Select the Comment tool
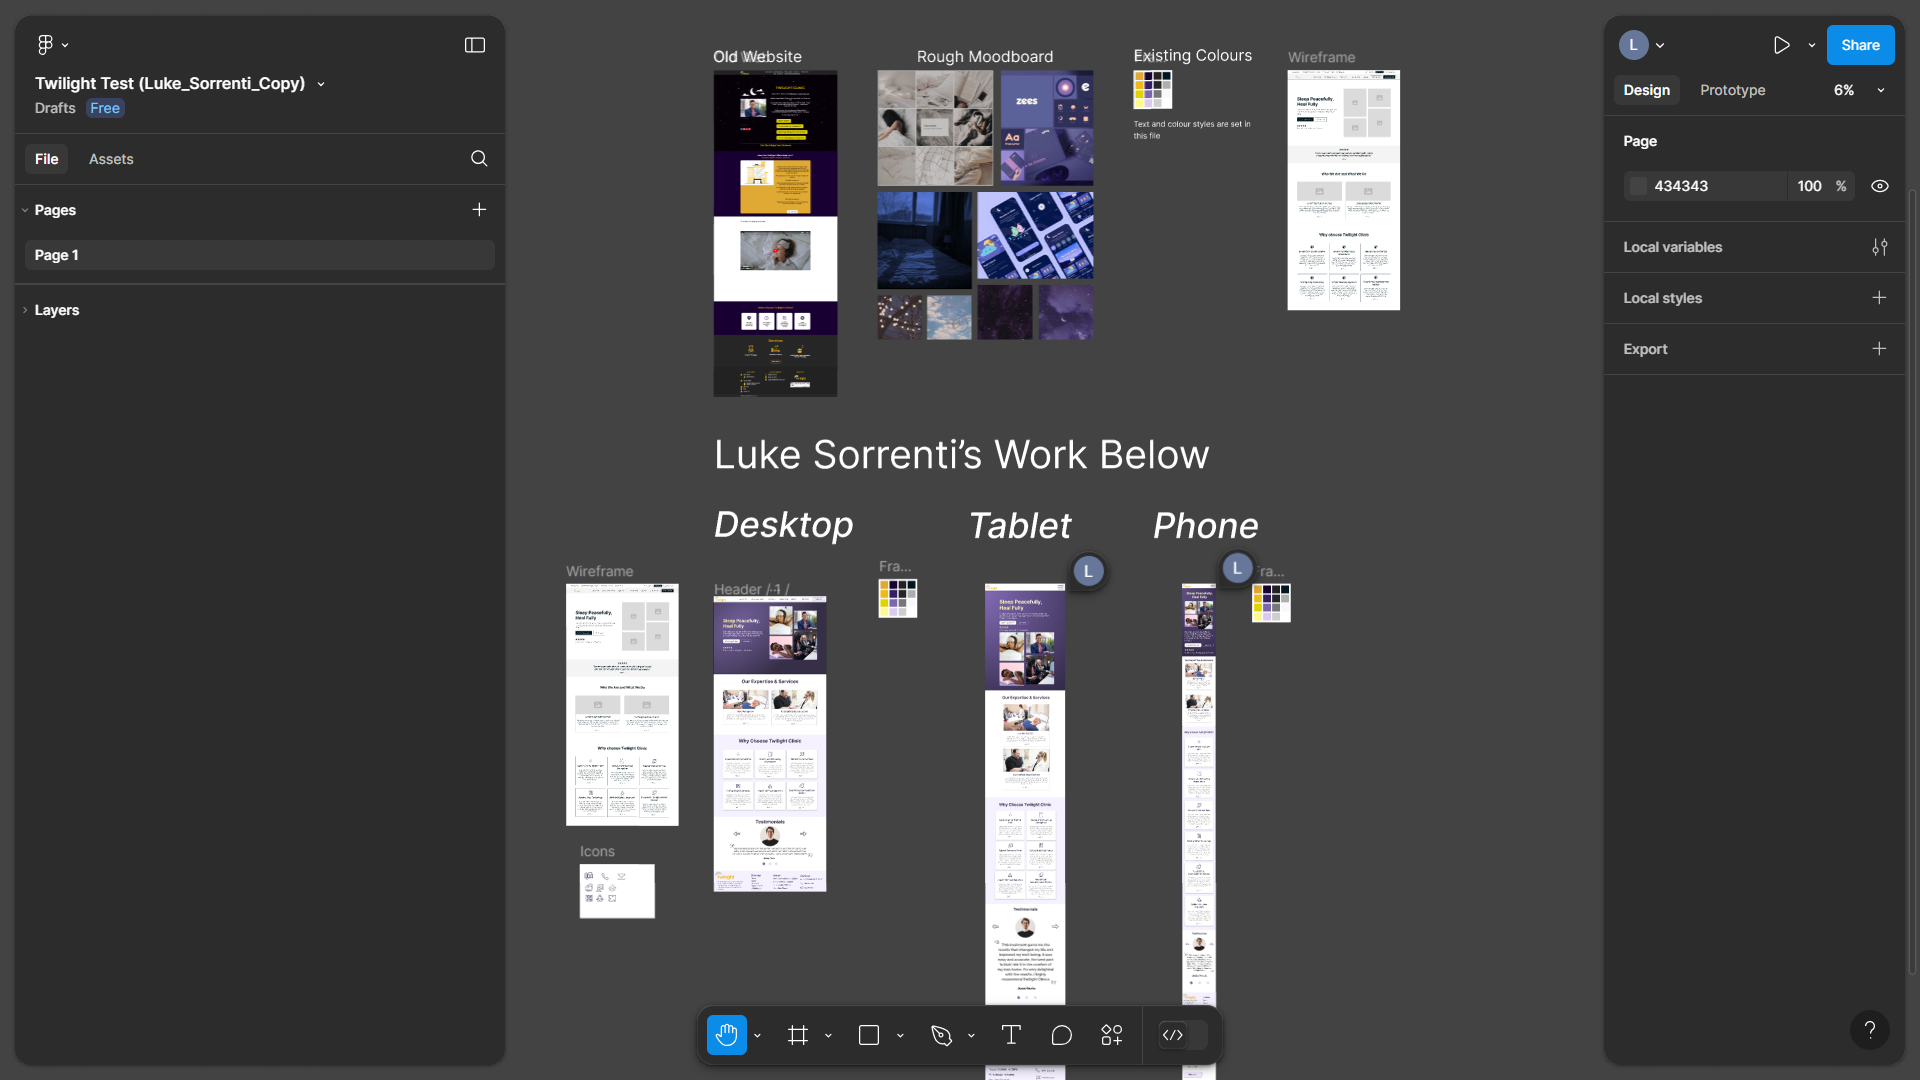Viewport: 1920px width, 1080px height. tap(1062, 1035)
